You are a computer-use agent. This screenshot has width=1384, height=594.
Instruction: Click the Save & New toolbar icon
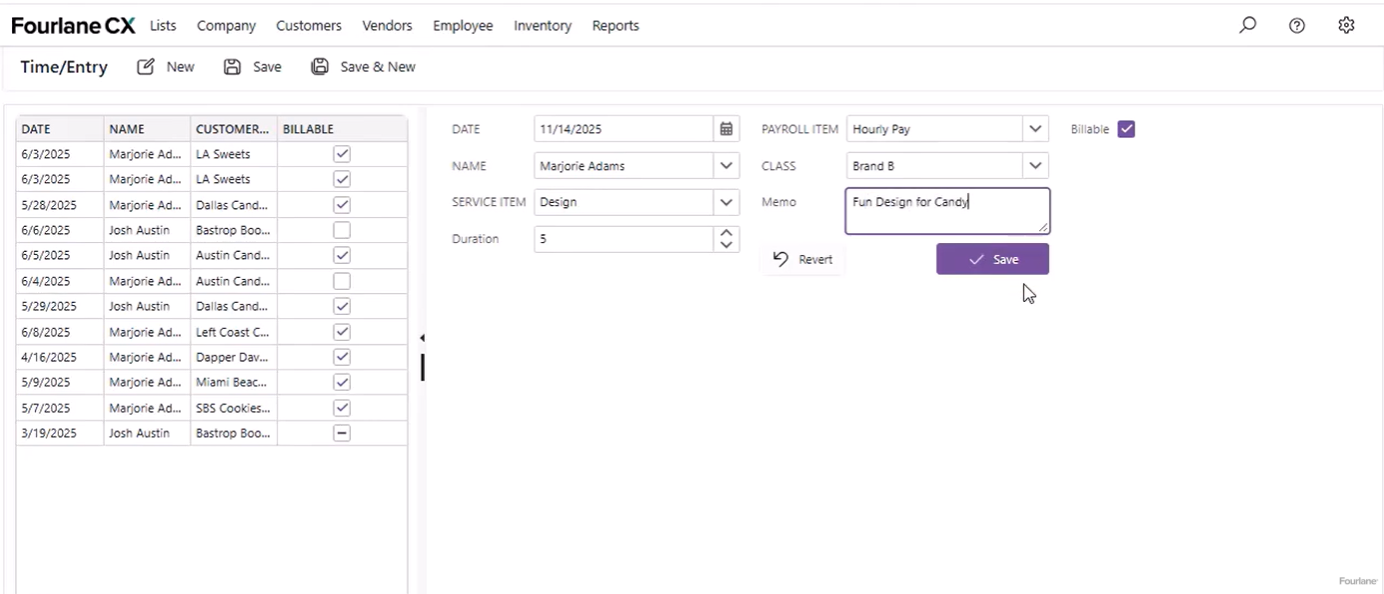click(x=320, y=67)
